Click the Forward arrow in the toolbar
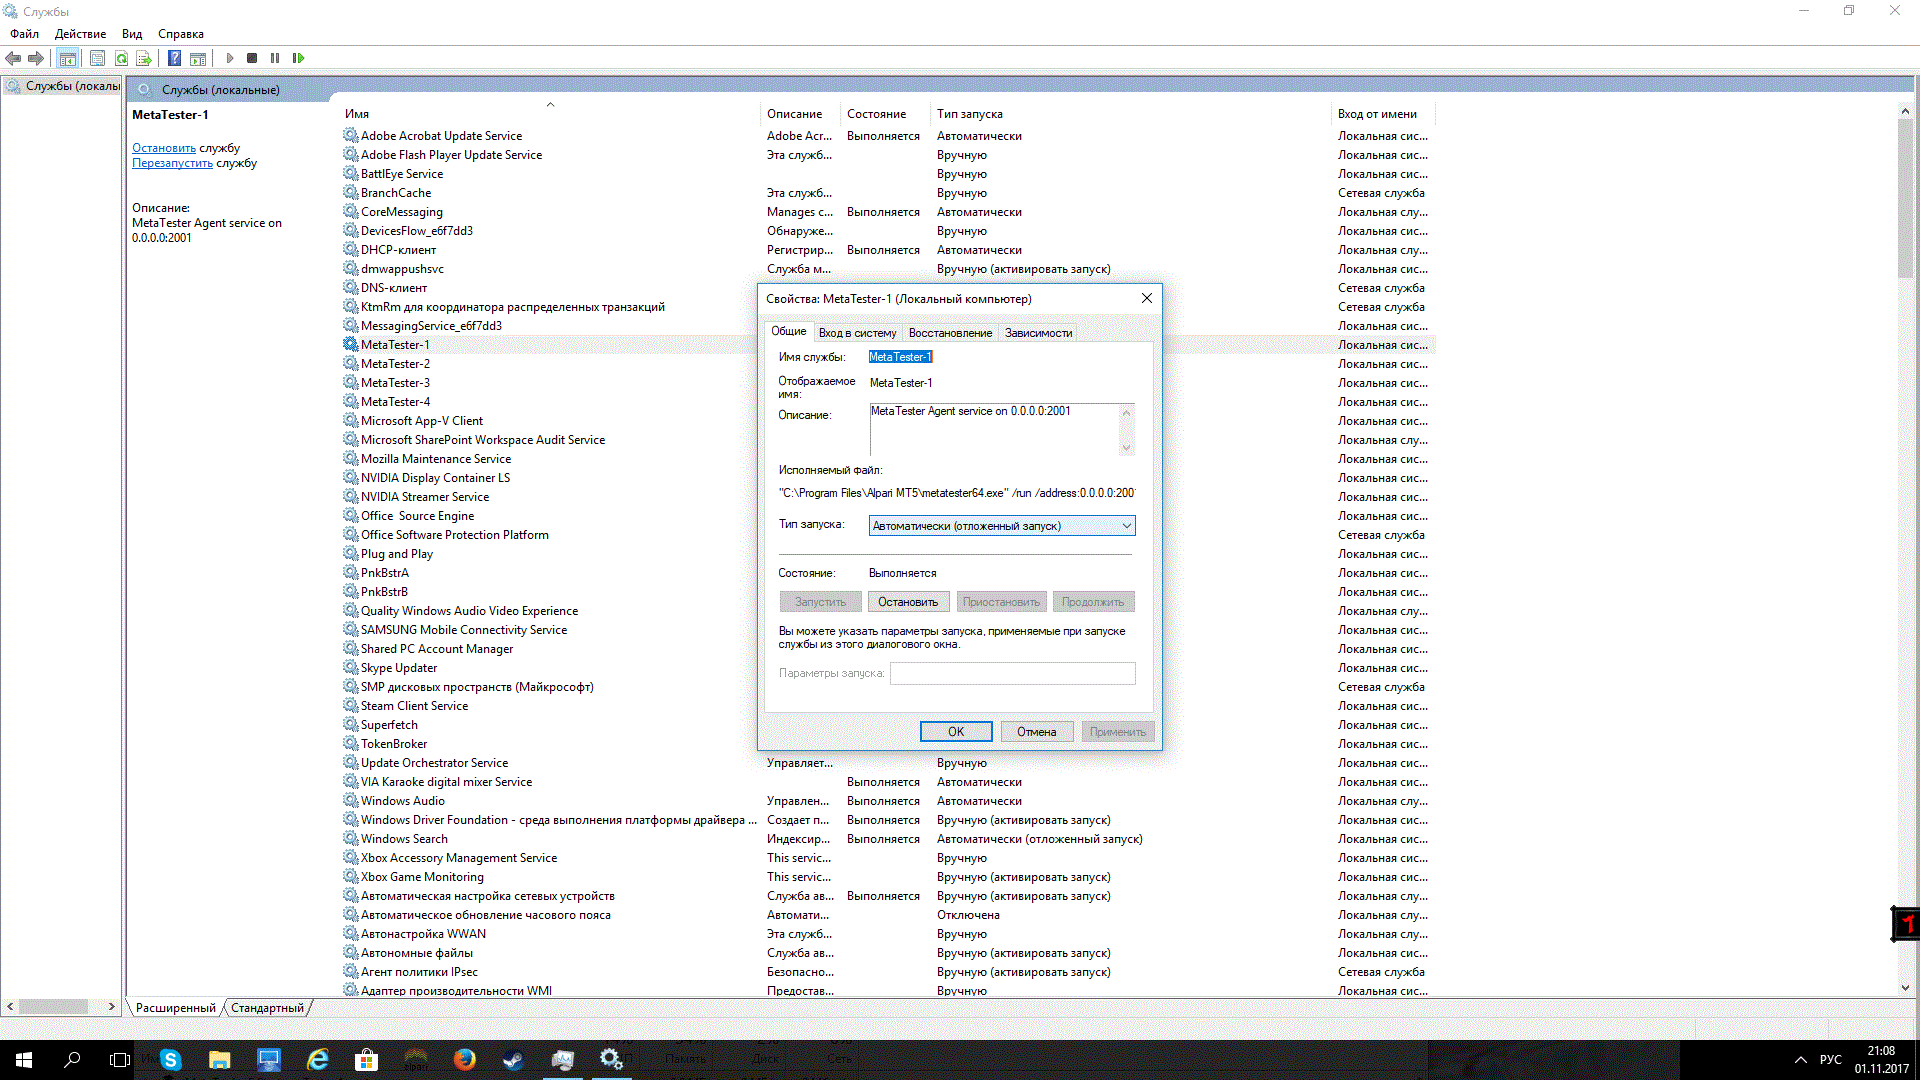1920x1080 pixels. [36, 58]
